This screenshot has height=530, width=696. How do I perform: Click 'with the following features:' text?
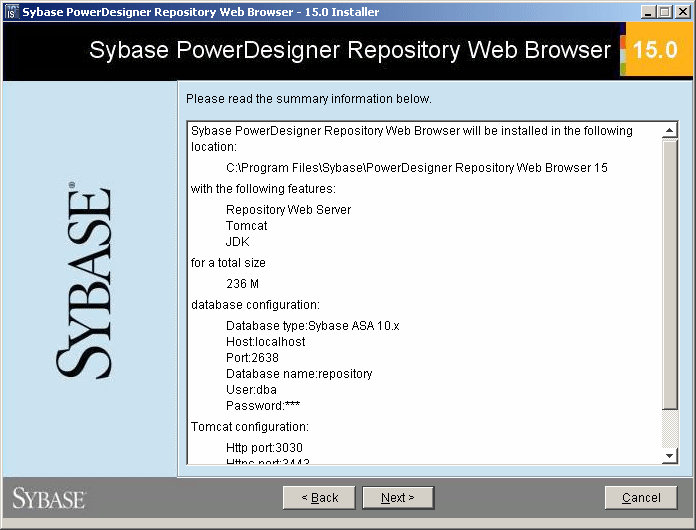click(263, 189)
